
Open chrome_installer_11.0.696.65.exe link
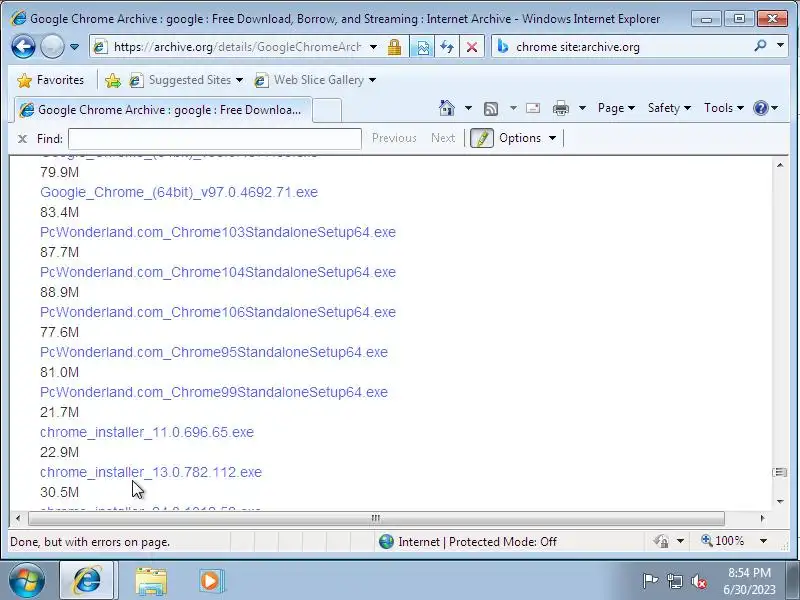147,432
